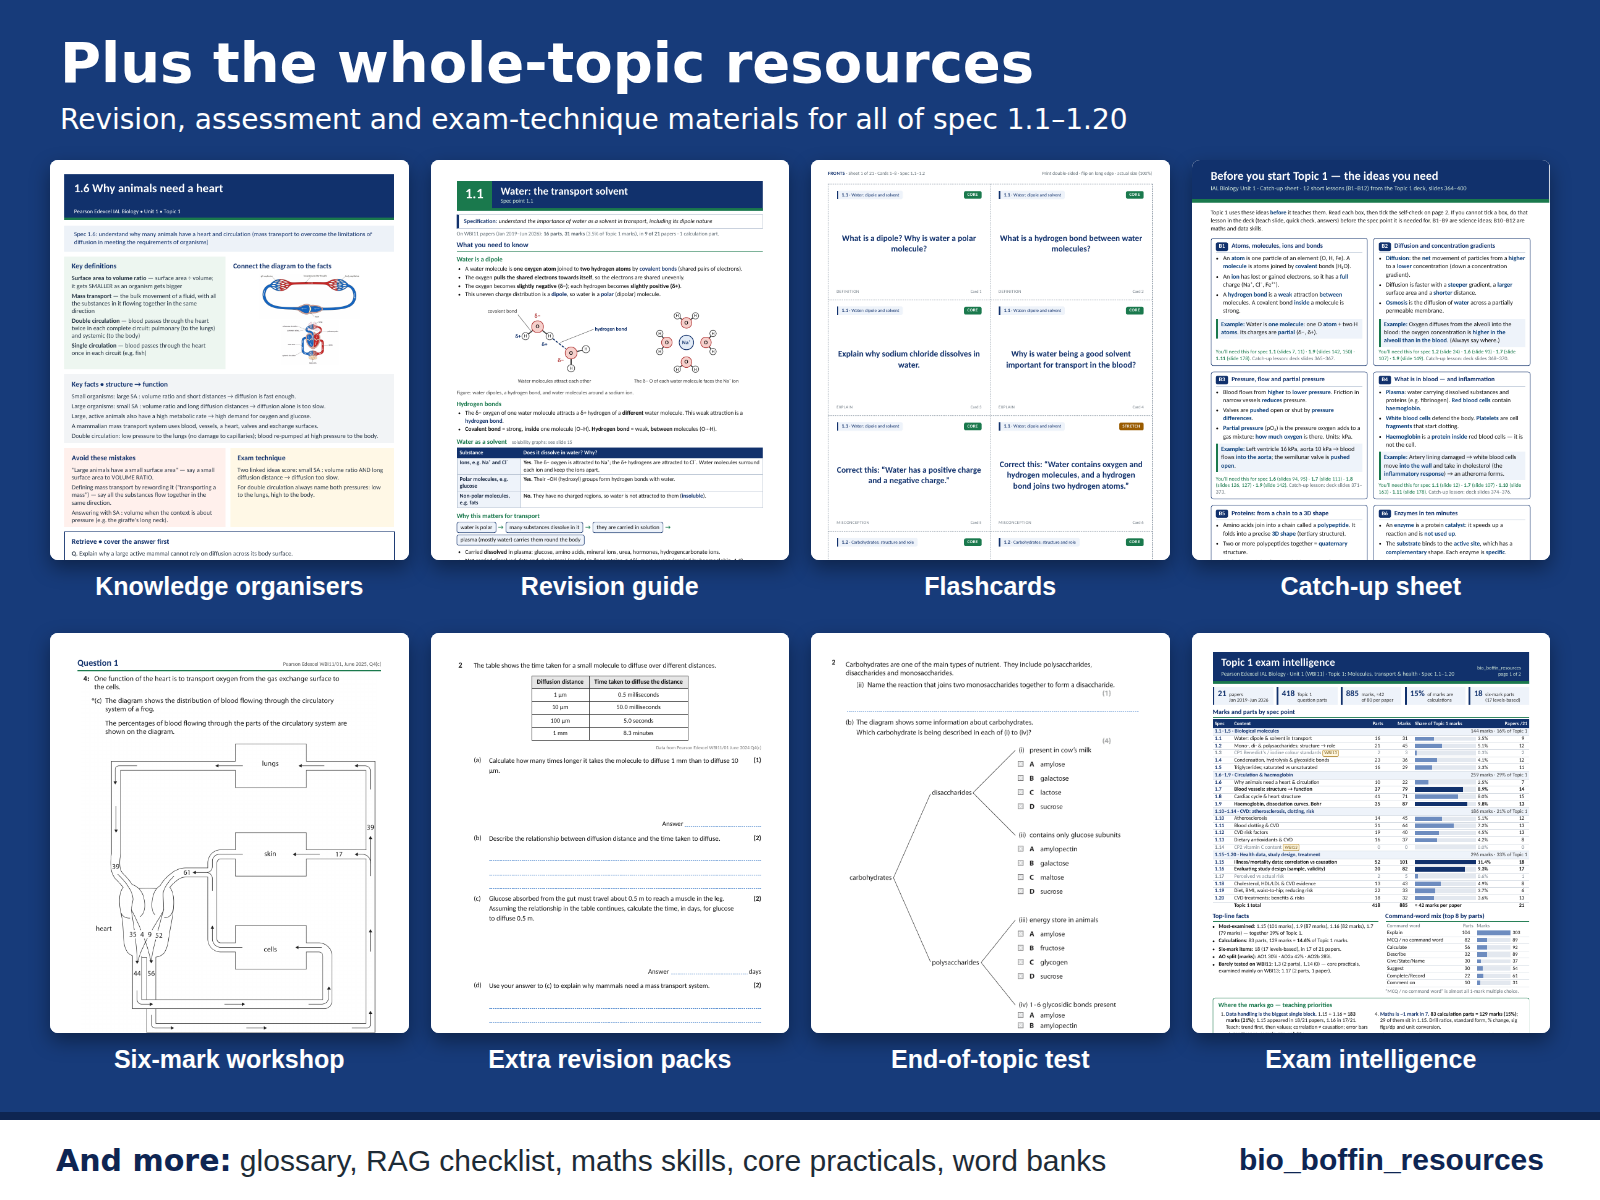The width and height of the screenshot is (1600, 1200).
Task: Open the Revision guide page thumbnail
Action: coord(610,360)
